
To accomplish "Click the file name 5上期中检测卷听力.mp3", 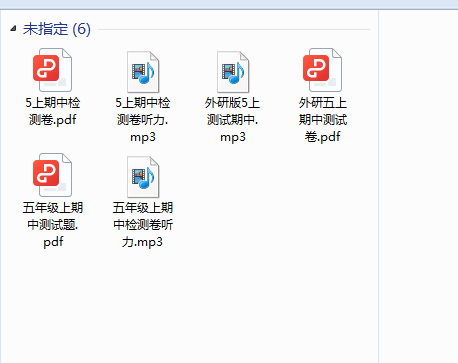I will tap(143, 120).
